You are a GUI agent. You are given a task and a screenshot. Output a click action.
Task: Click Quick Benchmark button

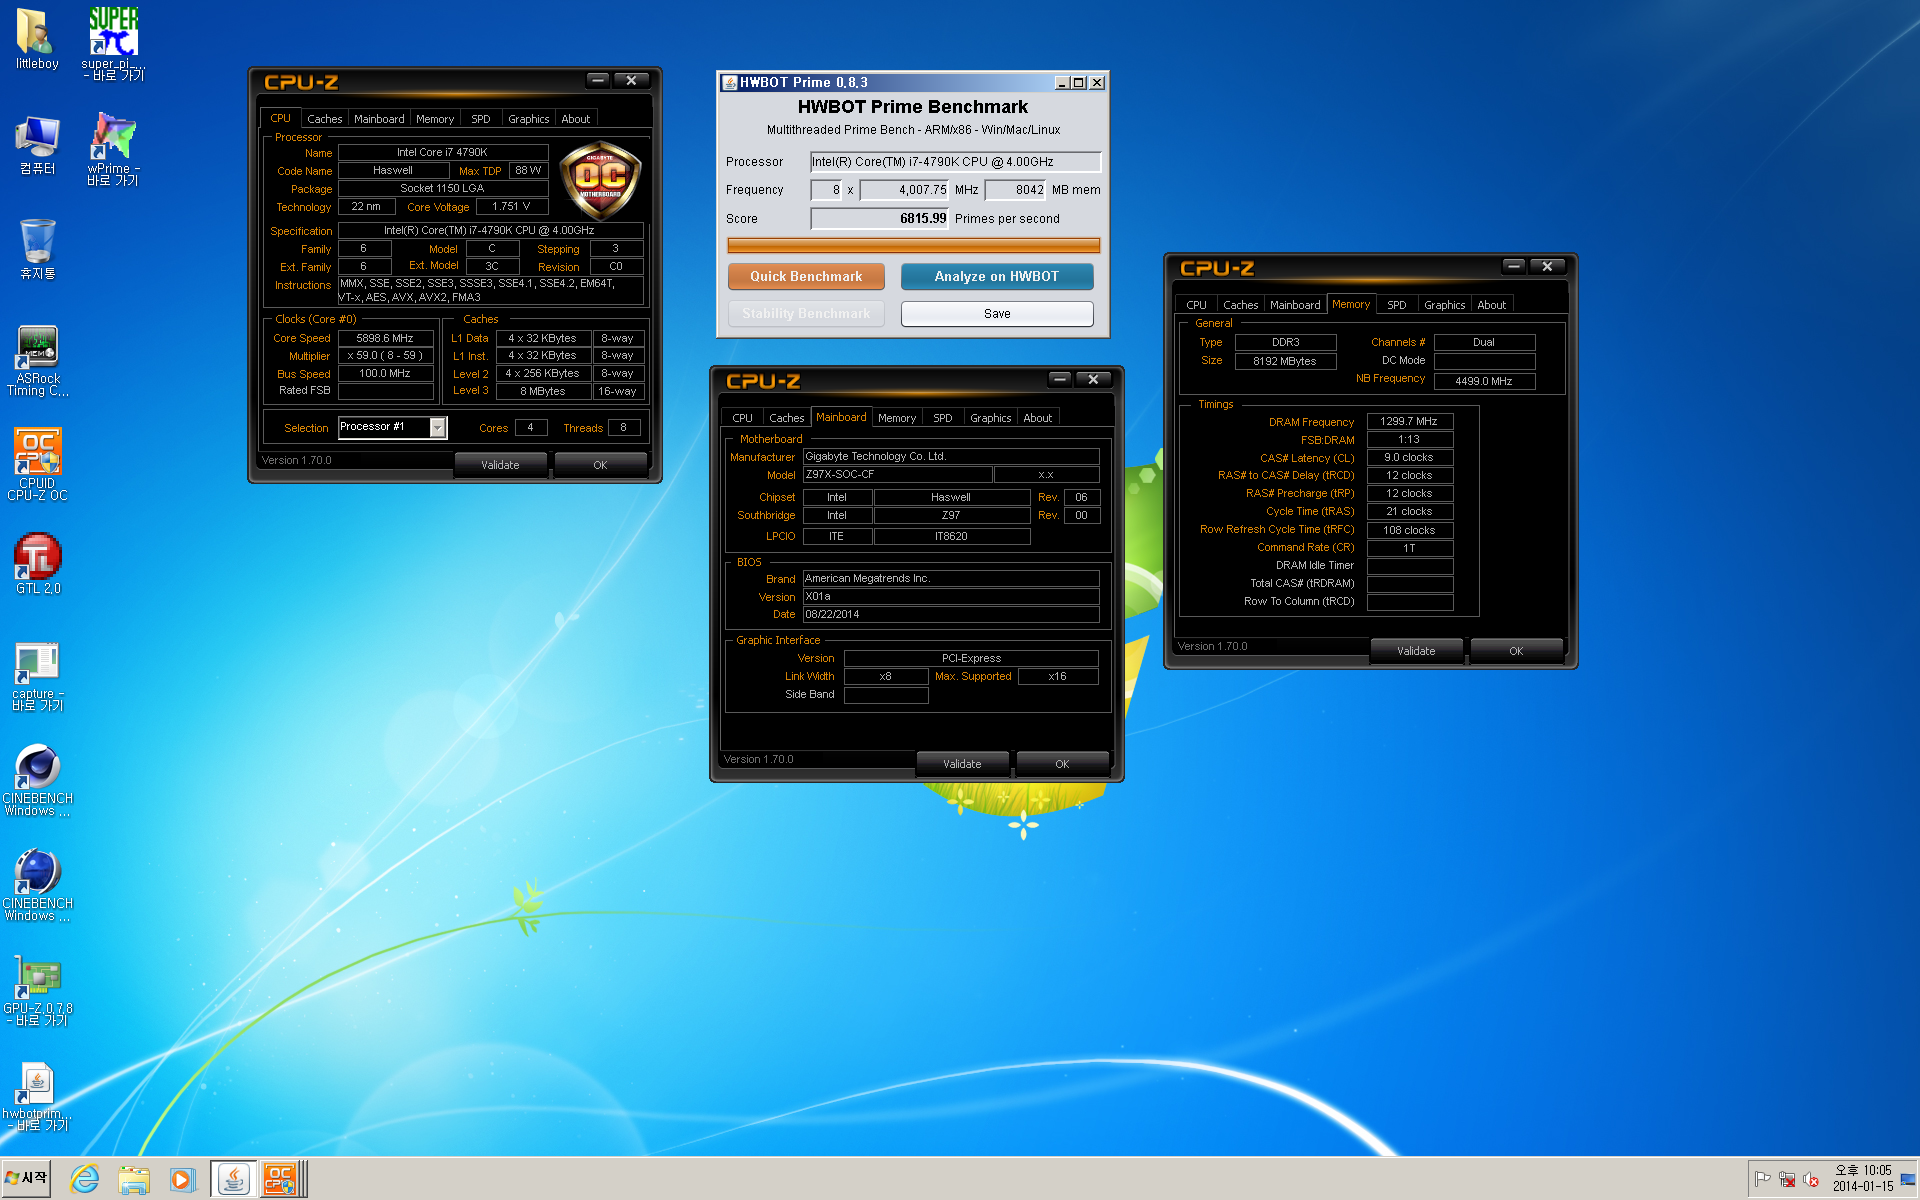pos(806,277)
